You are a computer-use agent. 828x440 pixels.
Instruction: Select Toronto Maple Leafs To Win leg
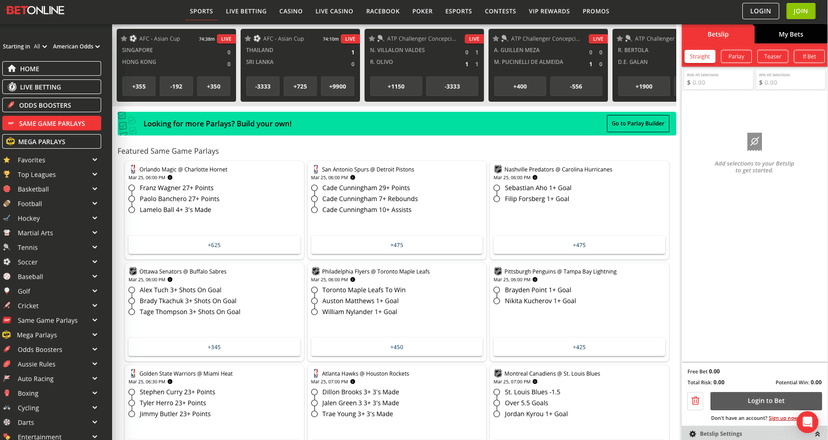[x=314, y=290]
